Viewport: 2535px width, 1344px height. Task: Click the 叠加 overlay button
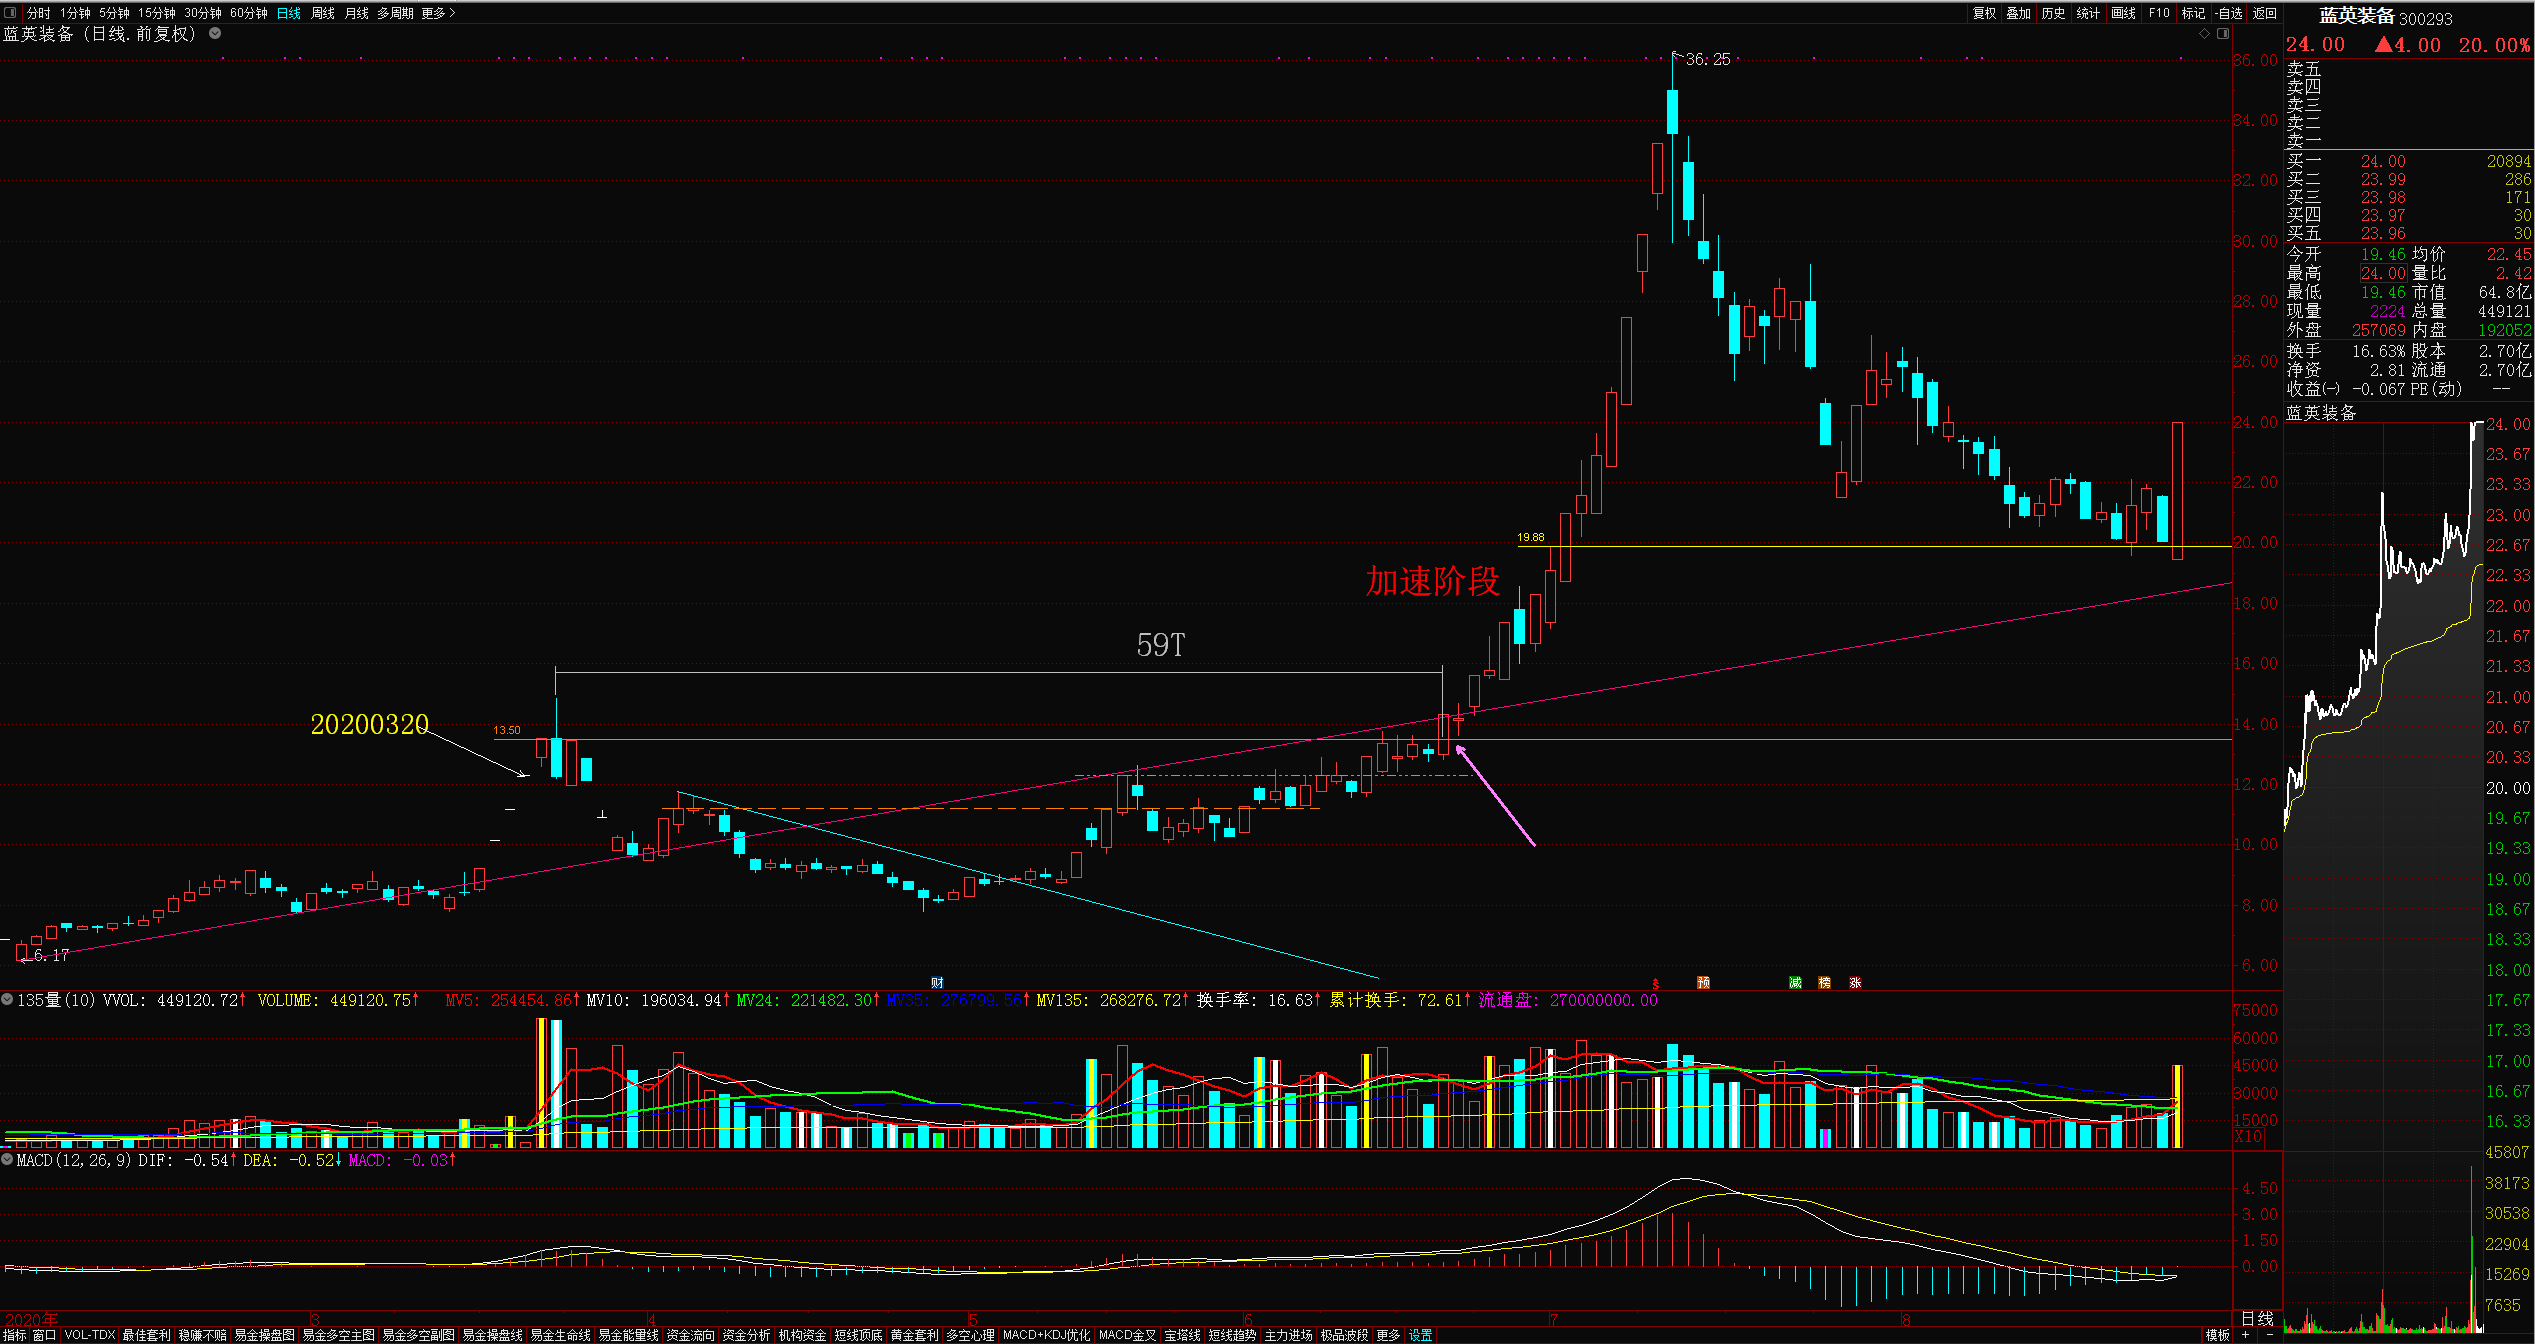click(2019, 13)
